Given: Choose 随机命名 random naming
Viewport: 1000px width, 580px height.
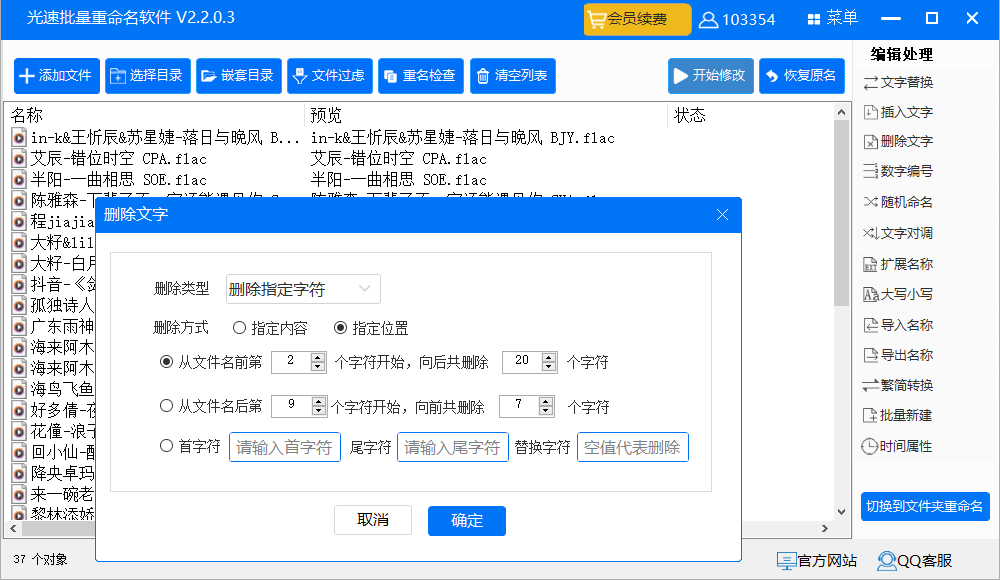Looking at the screenshot, I should (x=898, y=202).
